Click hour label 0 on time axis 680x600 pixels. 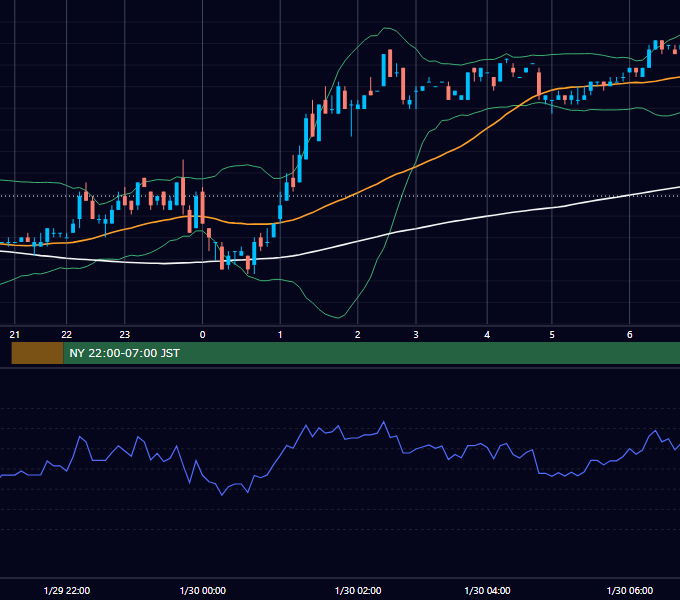(x=202, y=335)
